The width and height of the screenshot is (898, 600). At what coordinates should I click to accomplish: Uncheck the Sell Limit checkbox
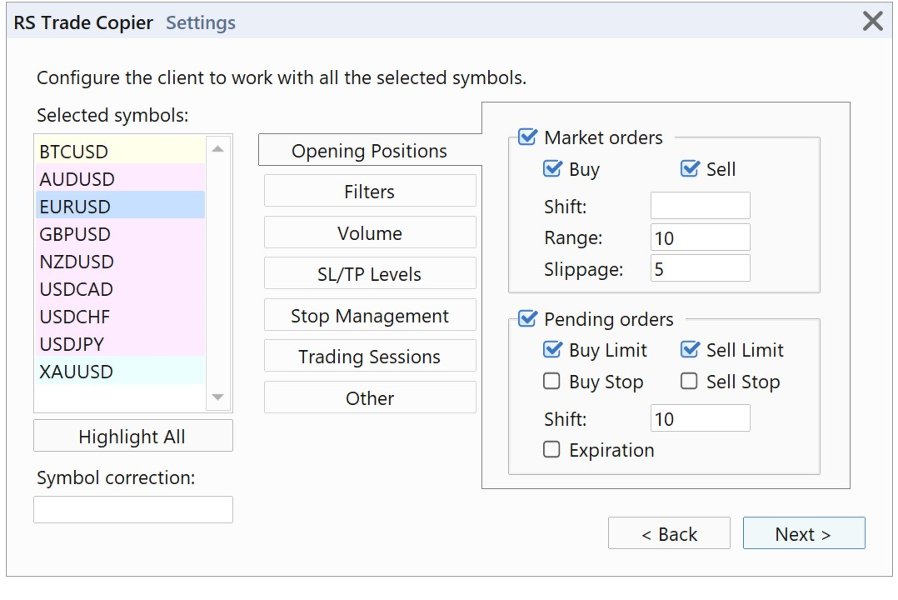tap(689, 350)
